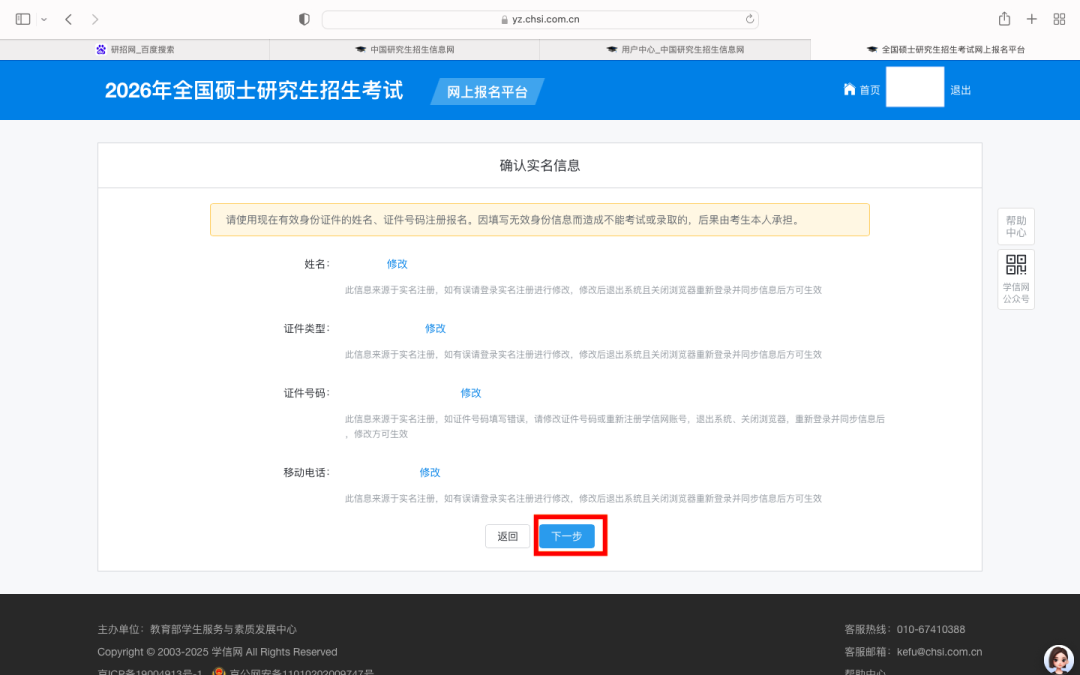Image resolution: width=1080 pixels, height=675 pixels.
Task: Show tab overview grid icon
Action: pos(1059,19)
